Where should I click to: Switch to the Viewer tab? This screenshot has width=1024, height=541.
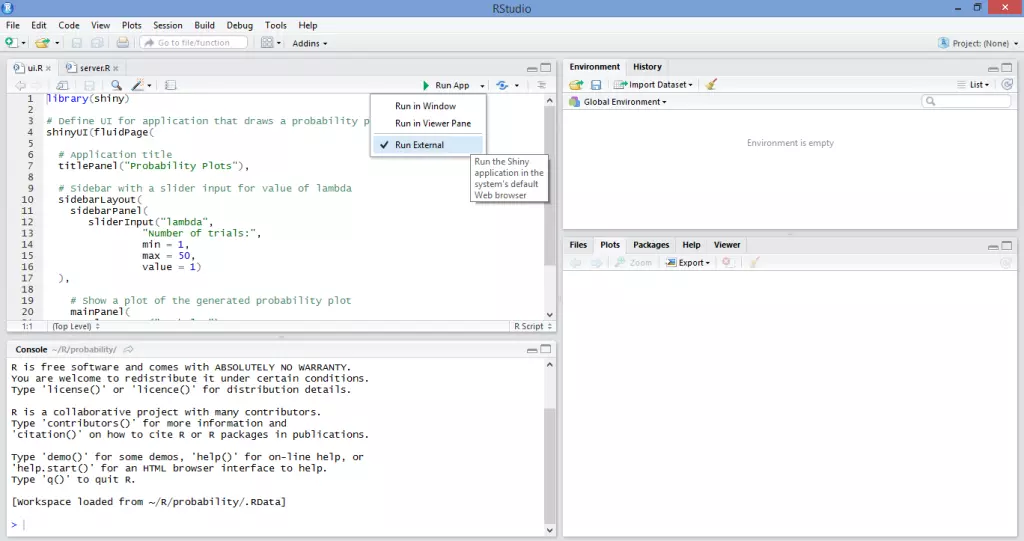coord(727,245)
